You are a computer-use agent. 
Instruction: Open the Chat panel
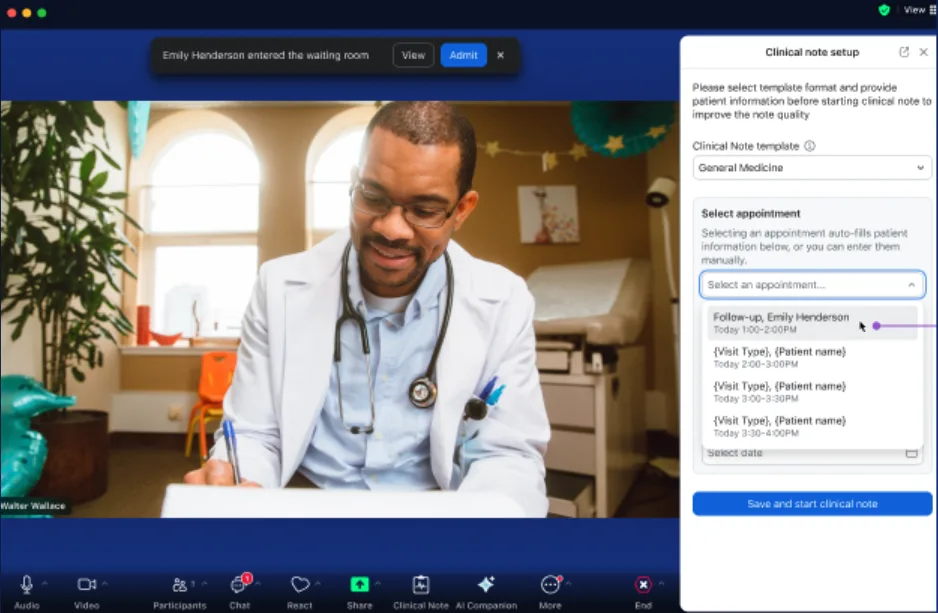pyautogui.click(x=240, y=584)
